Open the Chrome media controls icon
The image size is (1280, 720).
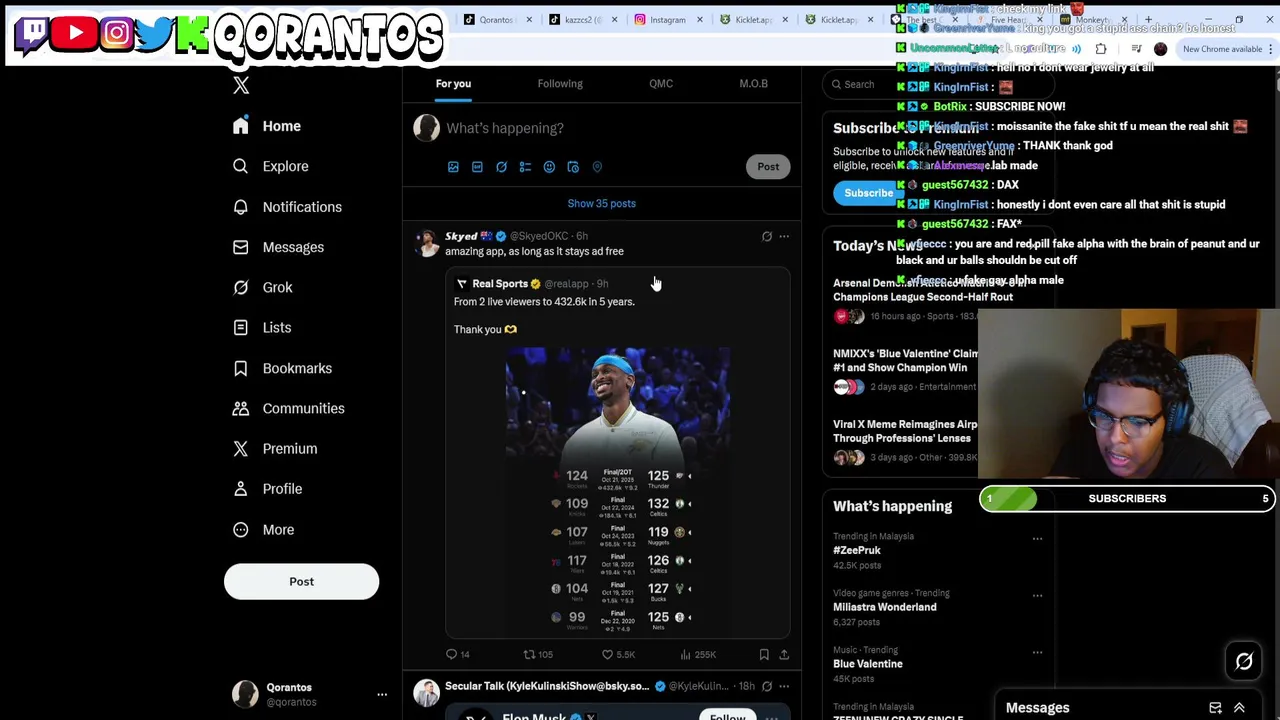(1137, 49)
